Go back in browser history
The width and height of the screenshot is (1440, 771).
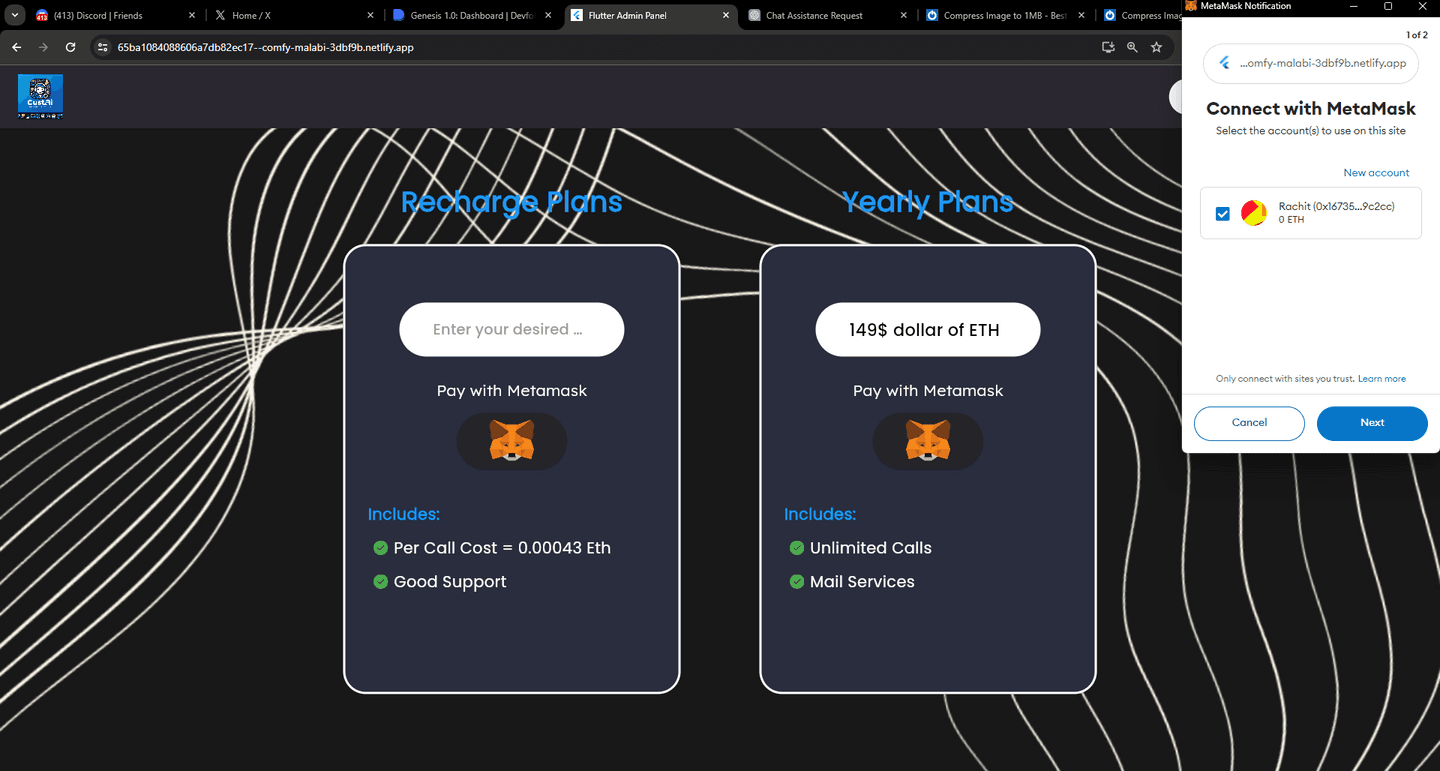point(16,47)
